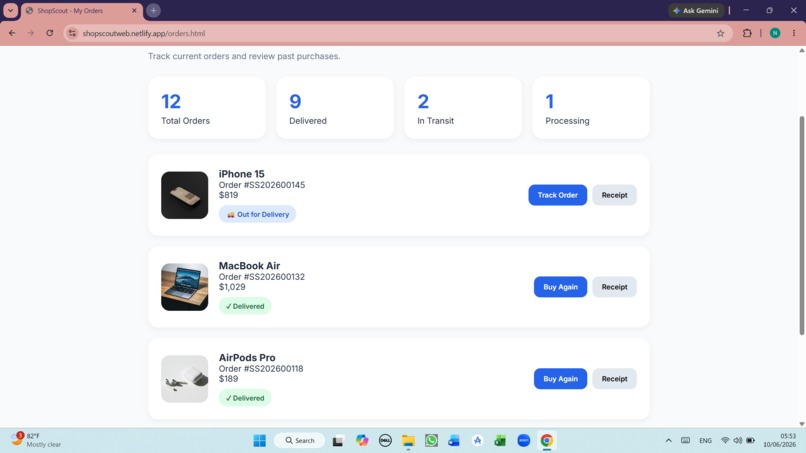Open the MacBook Air receipt
The image size is (806, 453).
pyautogui.click(x=614, y=287)
